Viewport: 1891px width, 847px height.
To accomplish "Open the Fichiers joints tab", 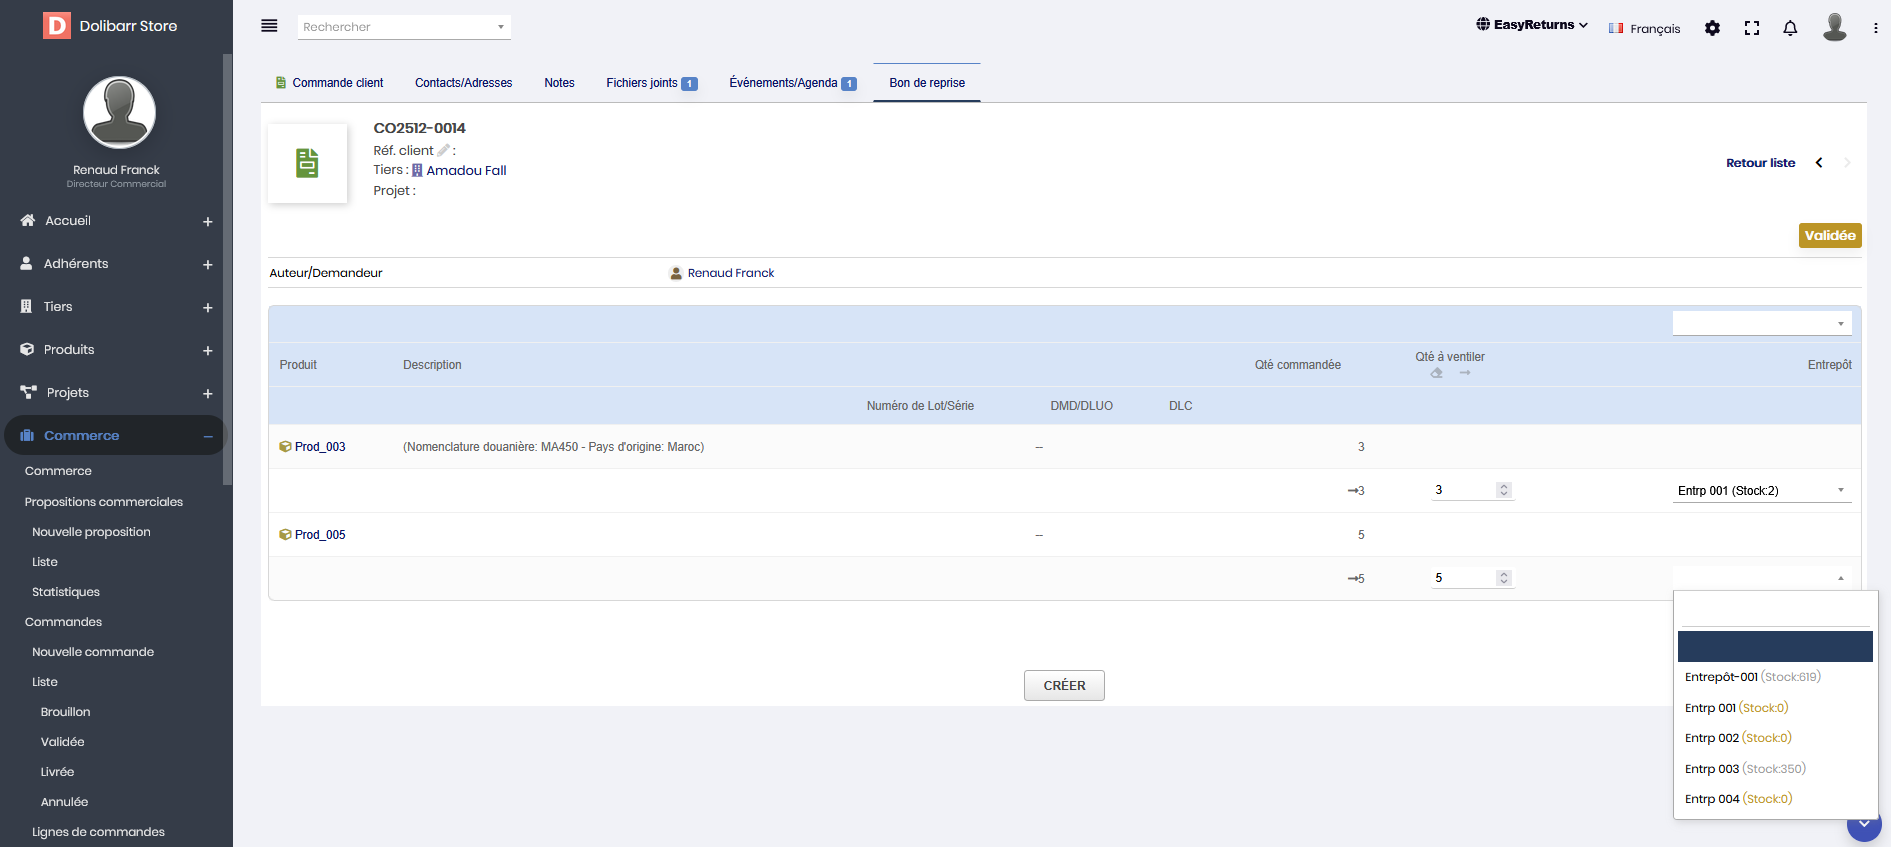I will (650, 83).
